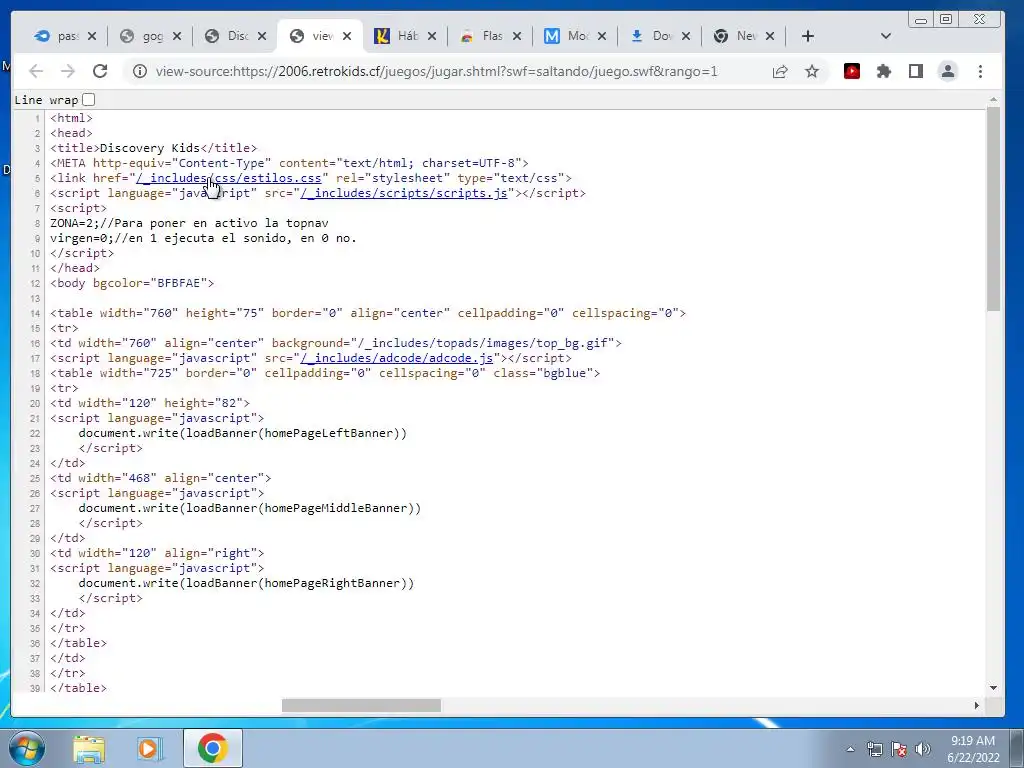Viewport: 1024px width, 768px height.
Task: Bookmark this page with the star icon
Action: pyautogui.click(x=812, y=71)
